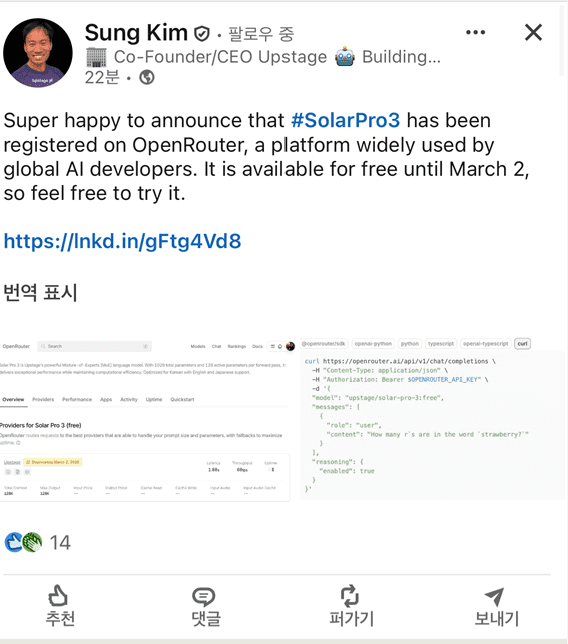
Task: Click Sung Kim's profile photo
Action: [38, 53]
